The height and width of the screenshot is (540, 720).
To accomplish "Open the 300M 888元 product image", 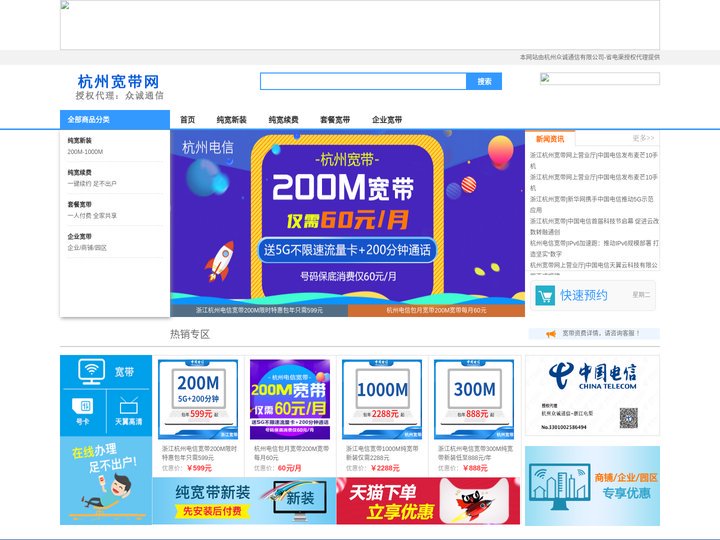I will coord(474,399).
